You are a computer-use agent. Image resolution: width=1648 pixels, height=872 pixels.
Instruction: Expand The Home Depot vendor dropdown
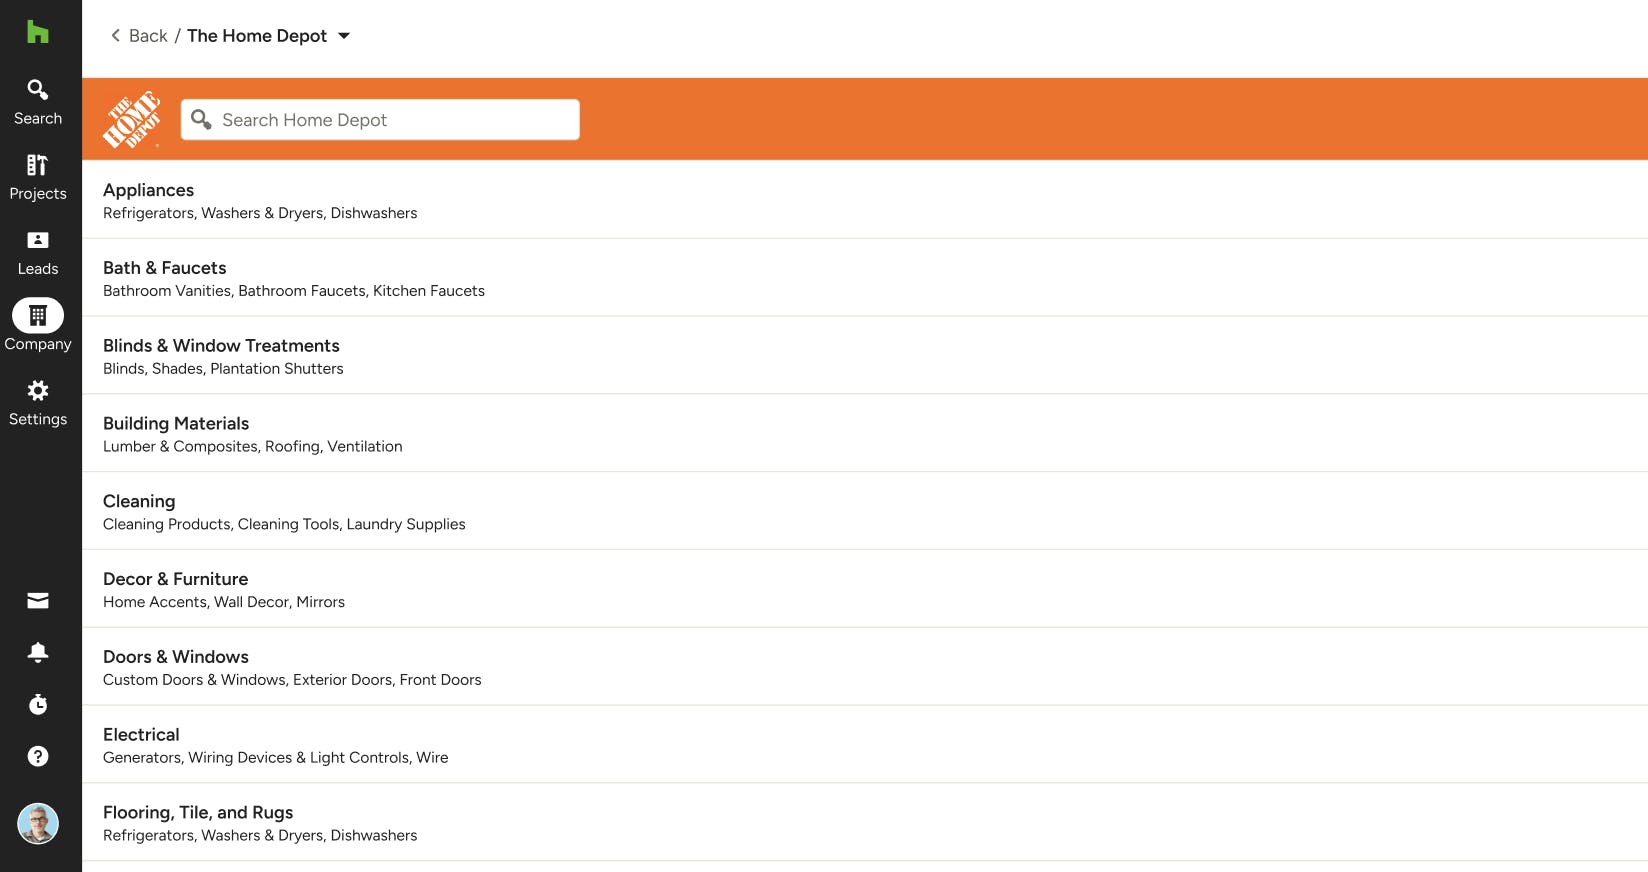[344, 36]
